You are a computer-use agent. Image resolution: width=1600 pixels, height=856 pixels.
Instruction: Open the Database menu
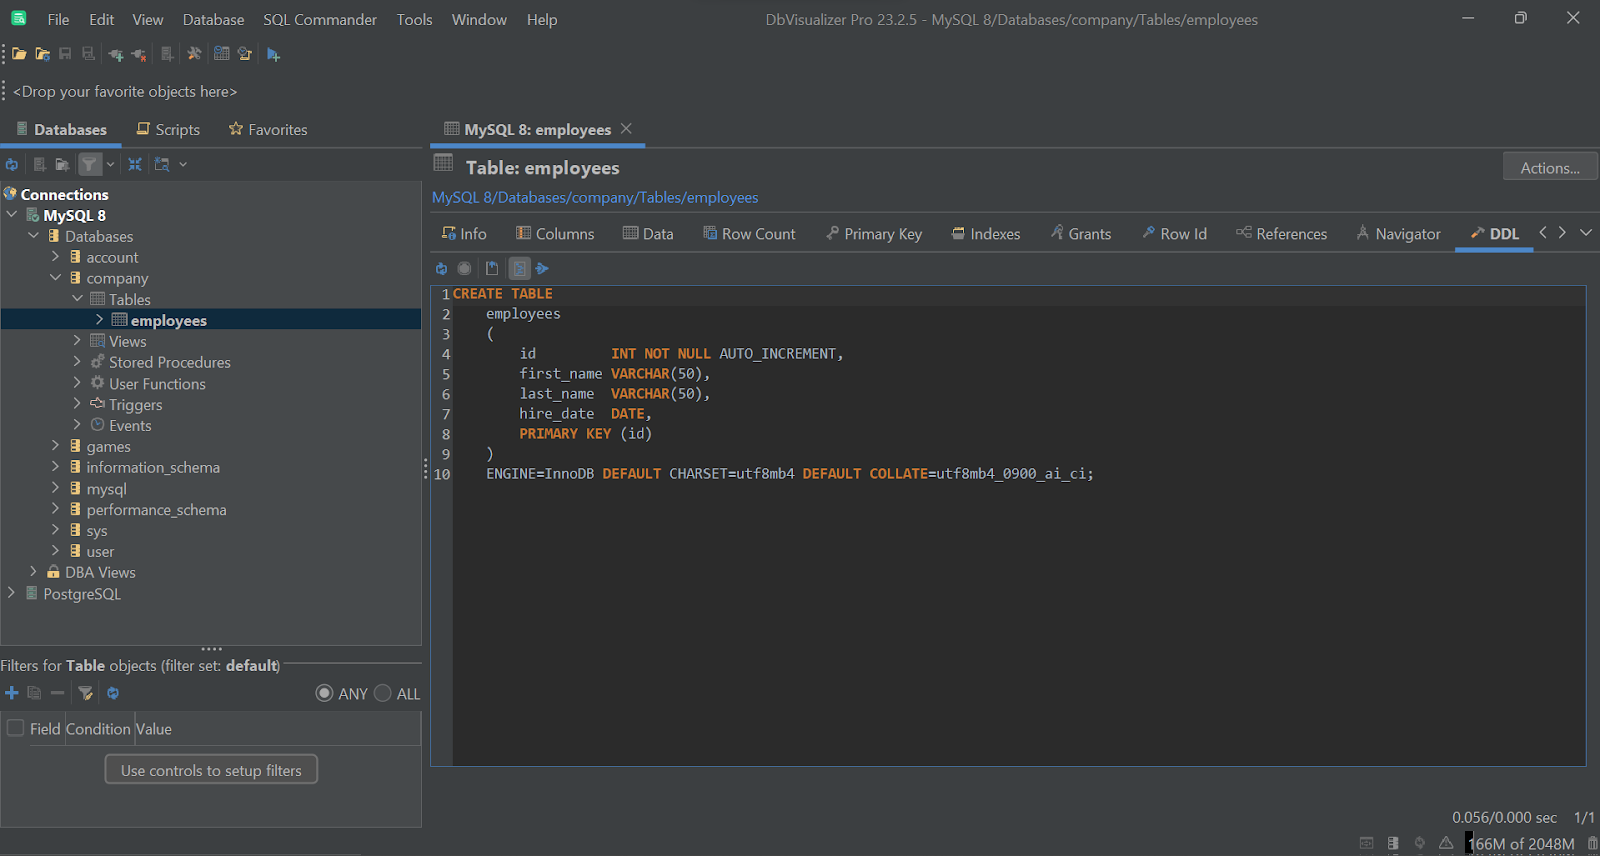click(213, 19)
